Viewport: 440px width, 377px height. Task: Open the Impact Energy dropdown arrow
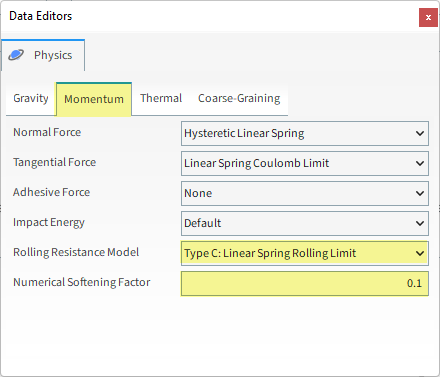[x=420, y=223]
